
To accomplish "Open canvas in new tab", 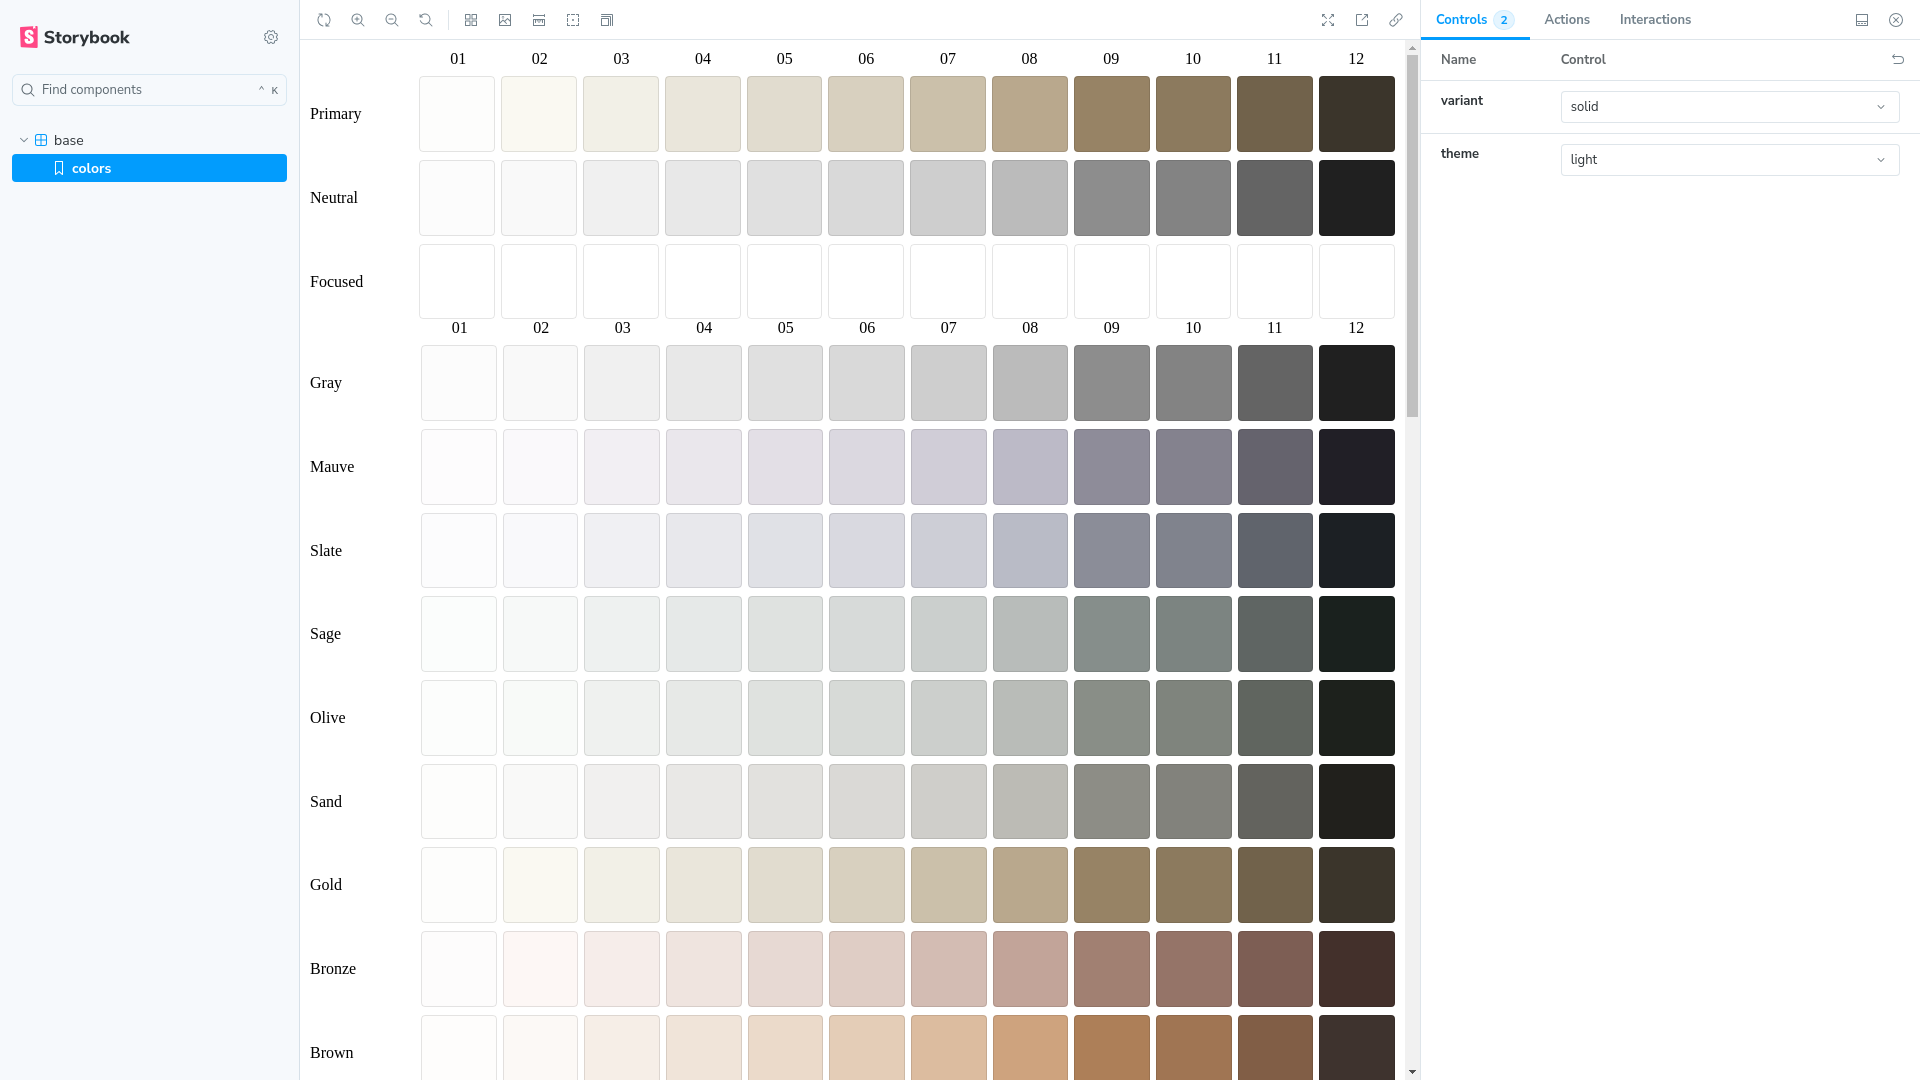I will pos(1362,20).
